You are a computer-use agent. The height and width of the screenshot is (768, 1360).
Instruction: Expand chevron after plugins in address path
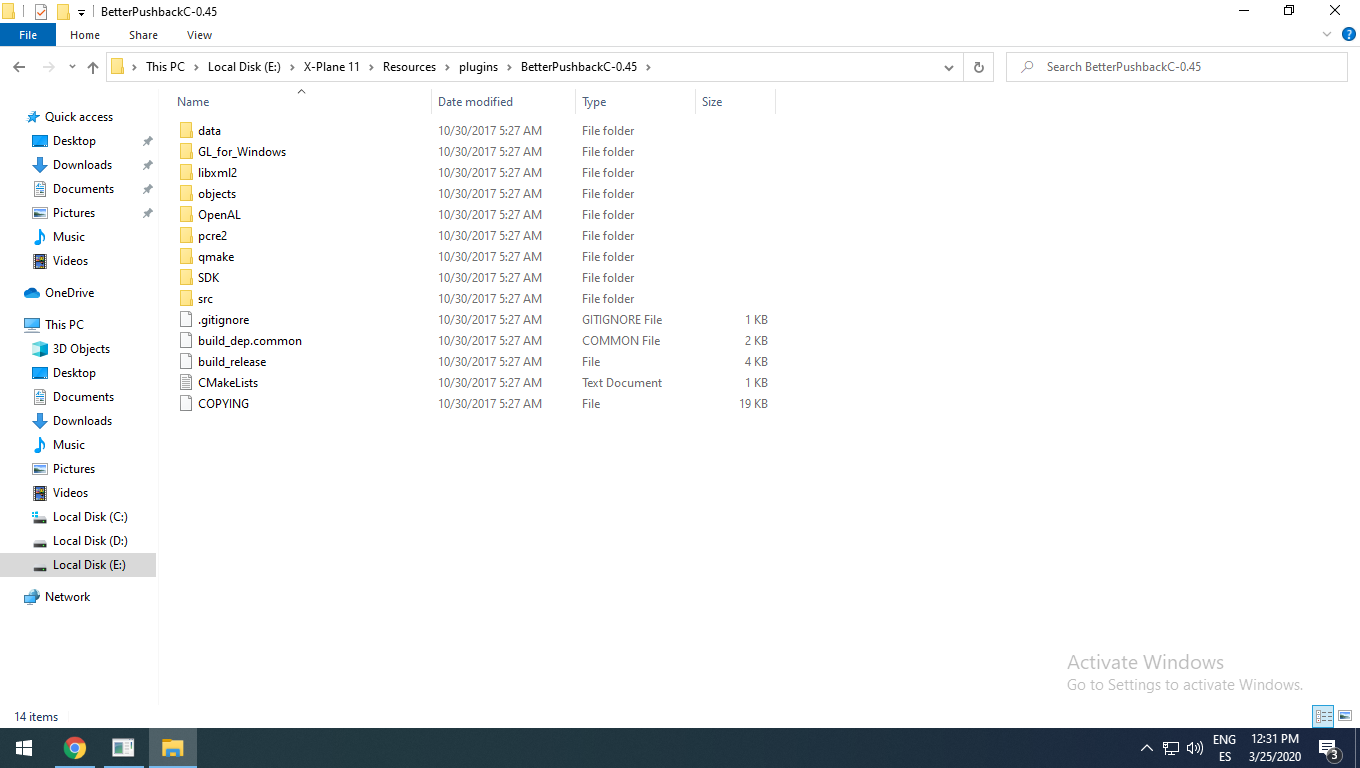pos(508,67)
